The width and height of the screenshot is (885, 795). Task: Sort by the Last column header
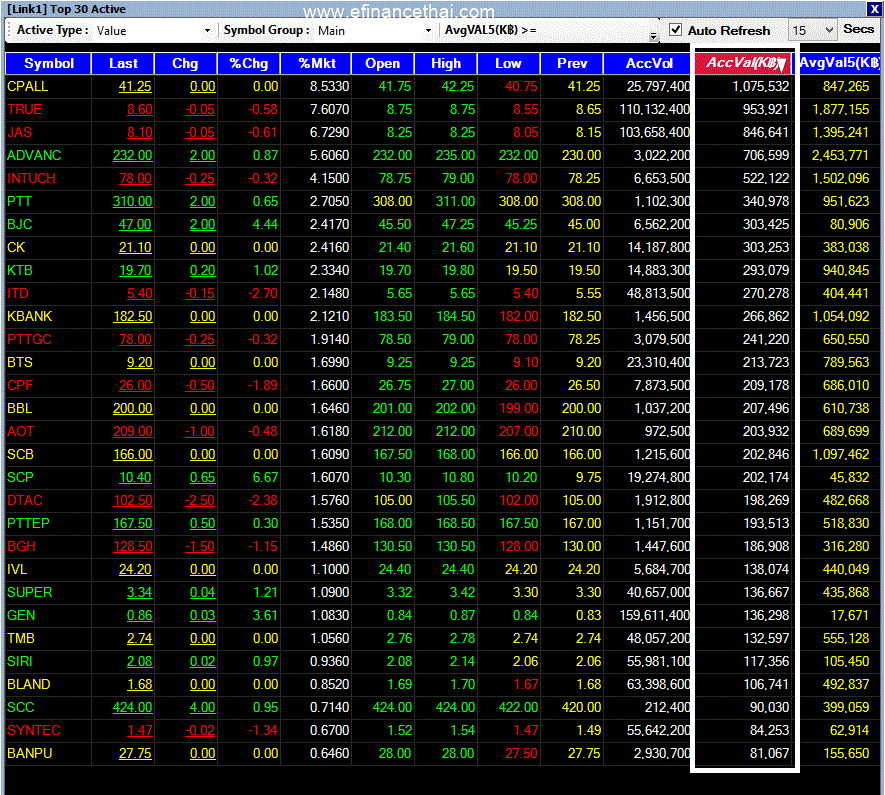(x=123, y=63)
